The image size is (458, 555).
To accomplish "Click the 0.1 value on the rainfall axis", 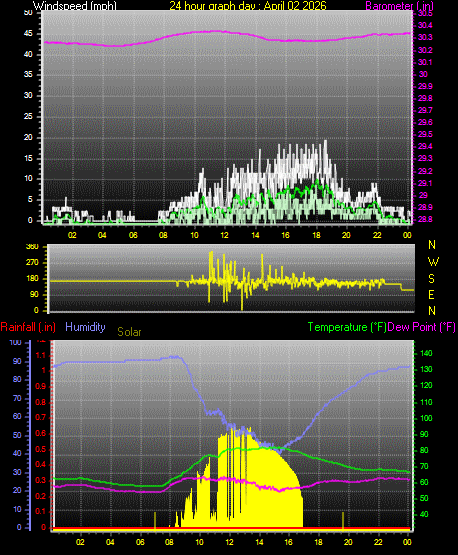I will (41, 511).
